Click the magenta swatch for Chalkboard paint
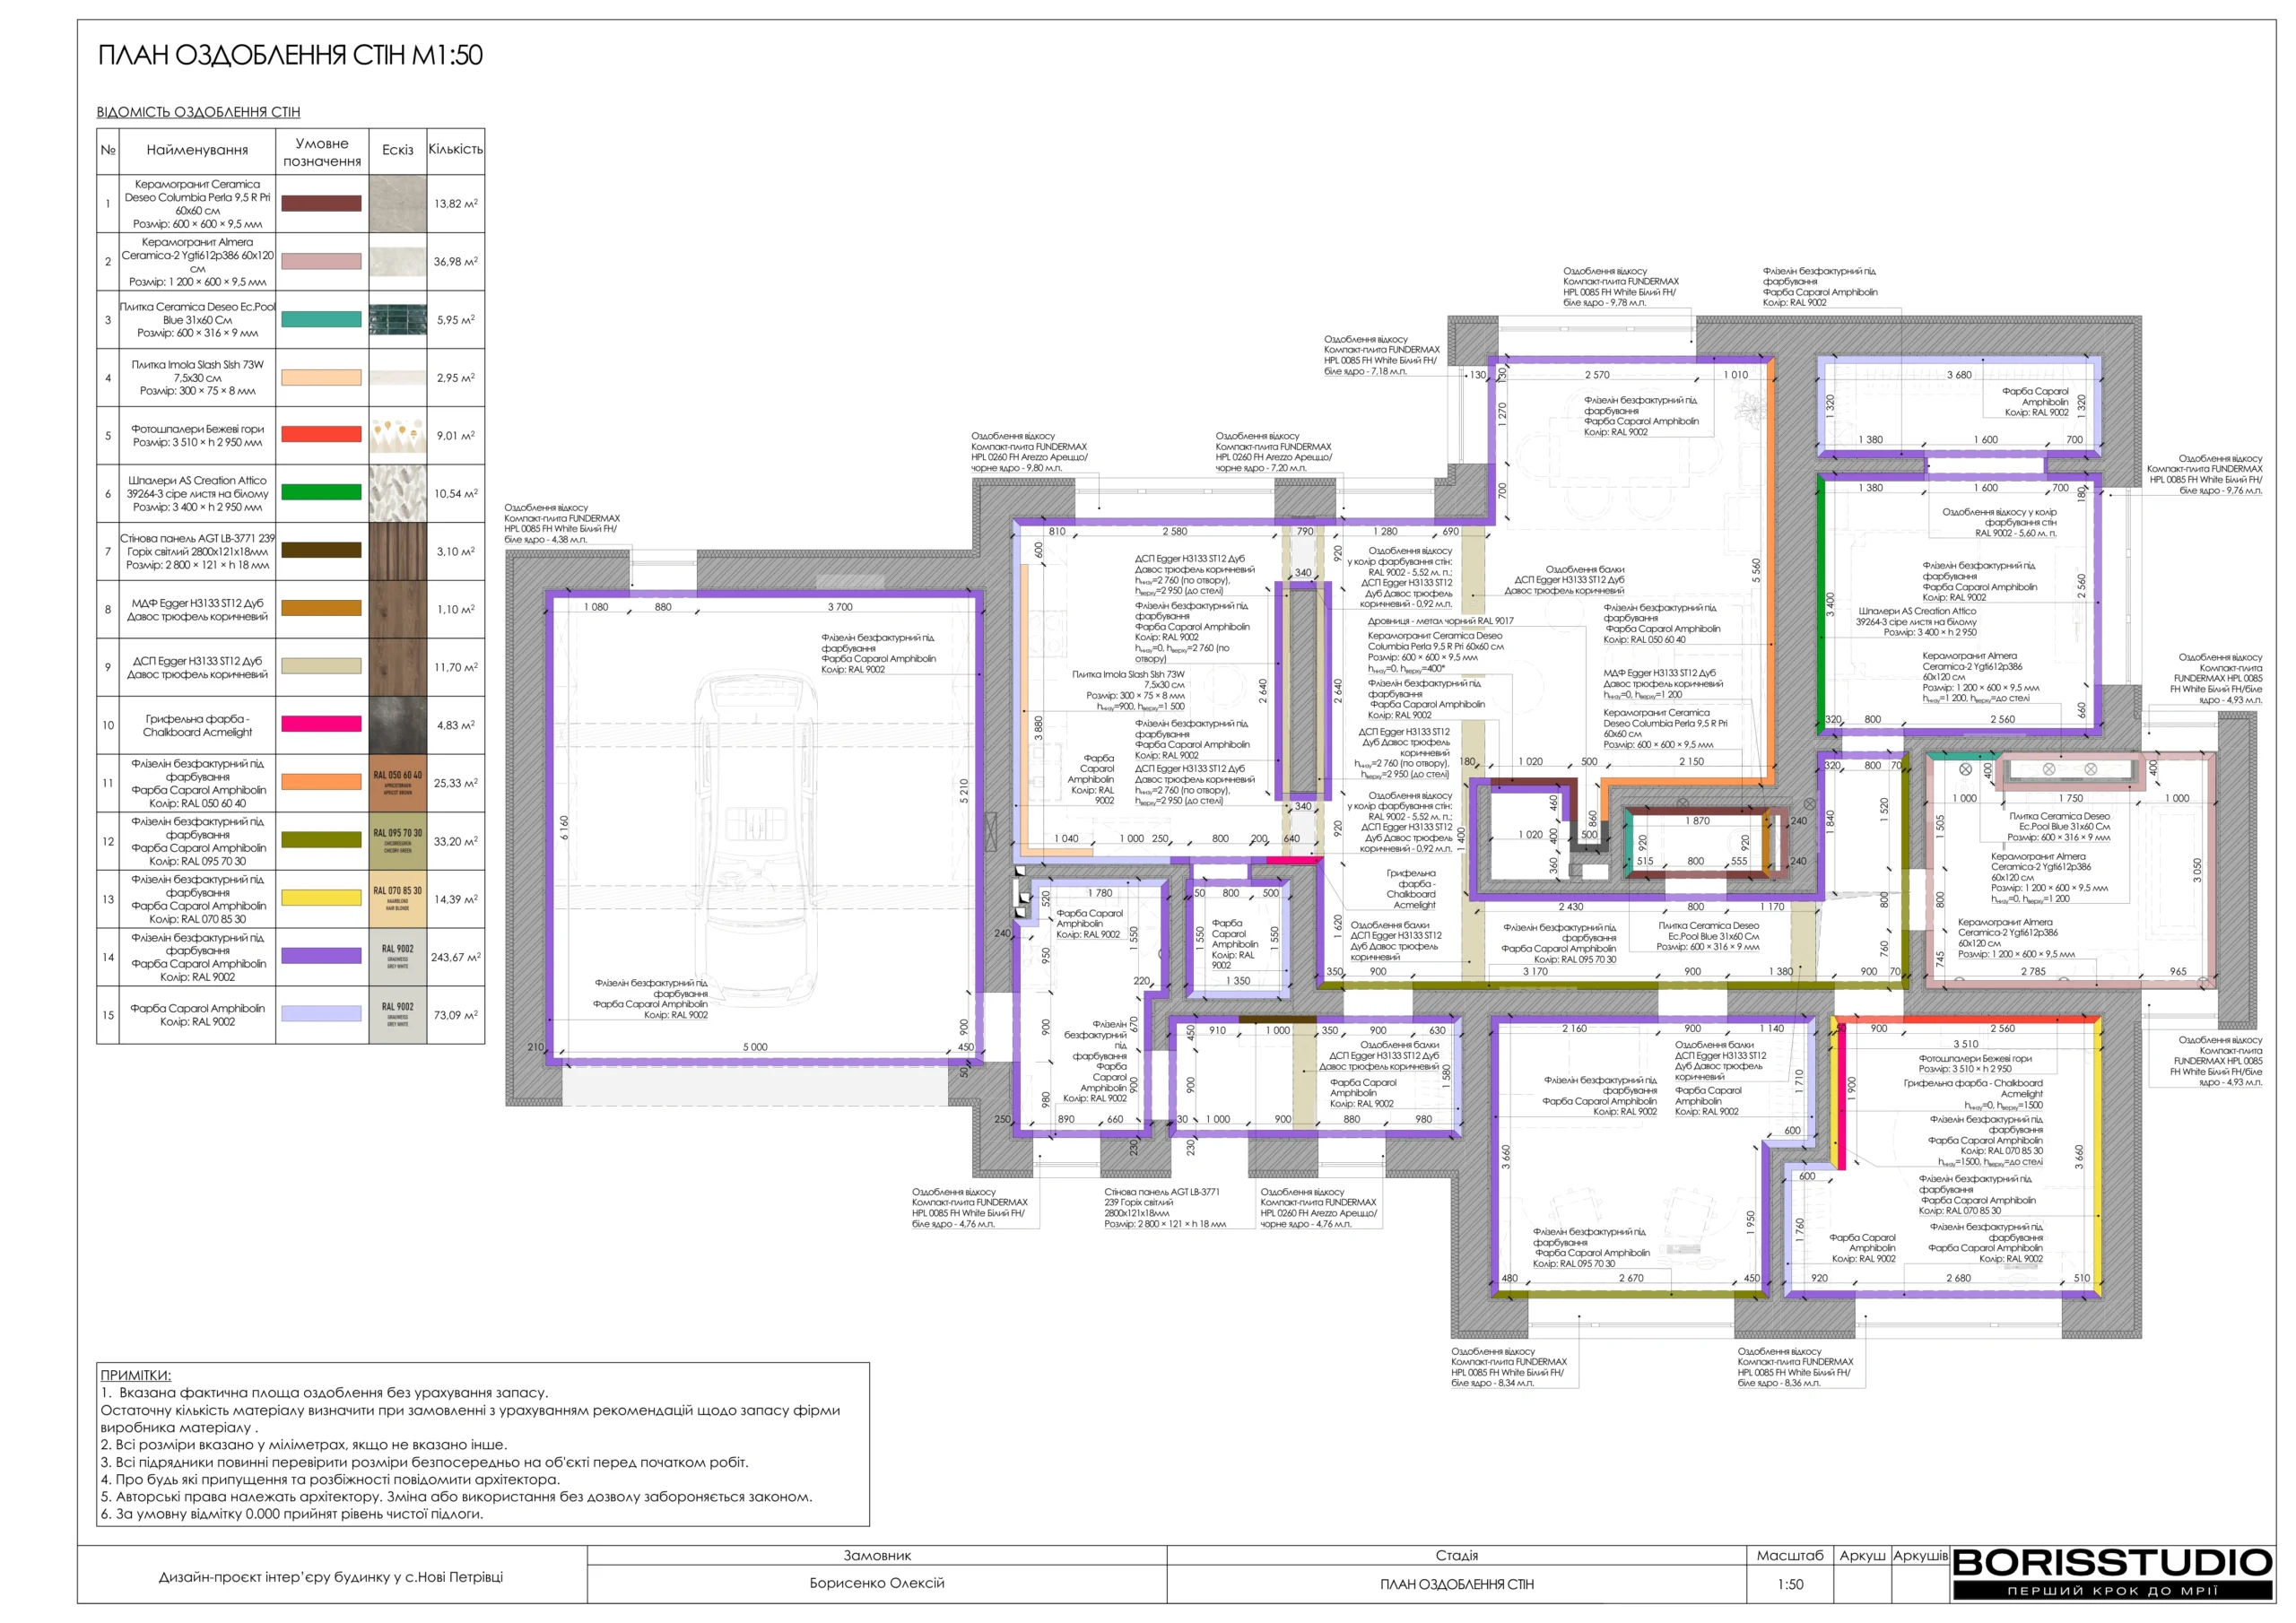 [x=321, y=725]
